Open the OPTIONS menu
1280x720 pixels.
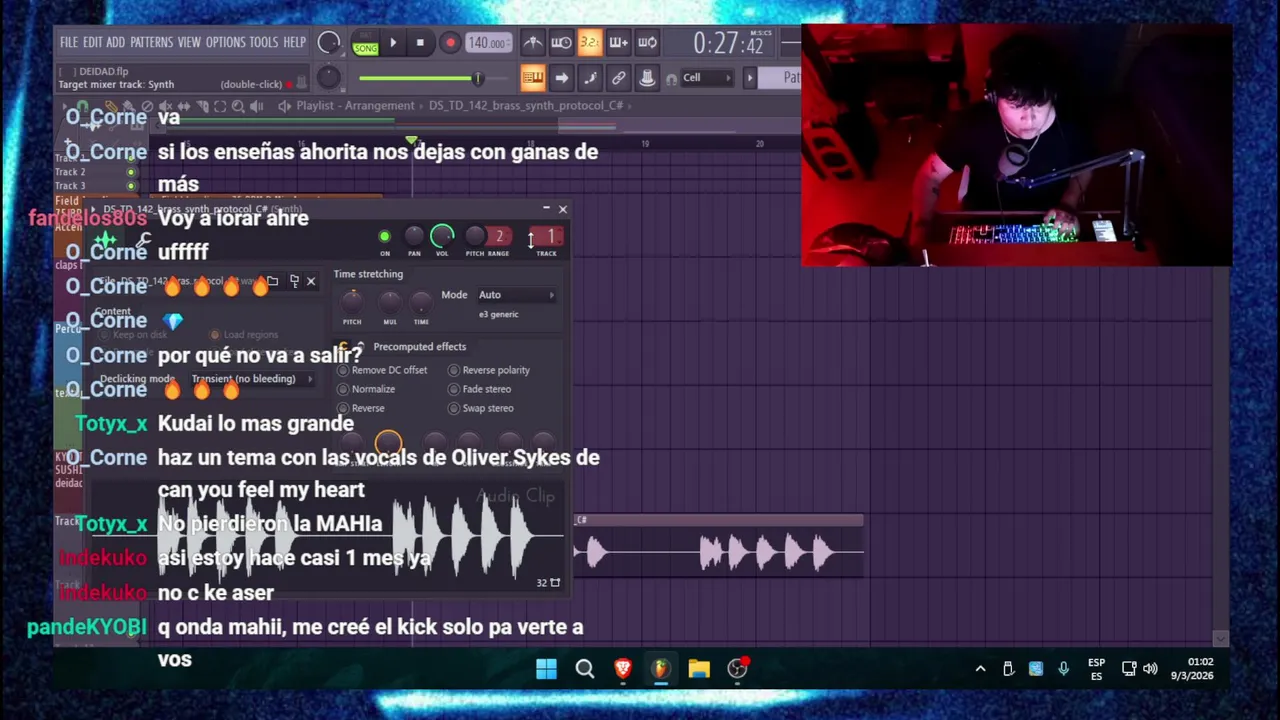(225, 43)
